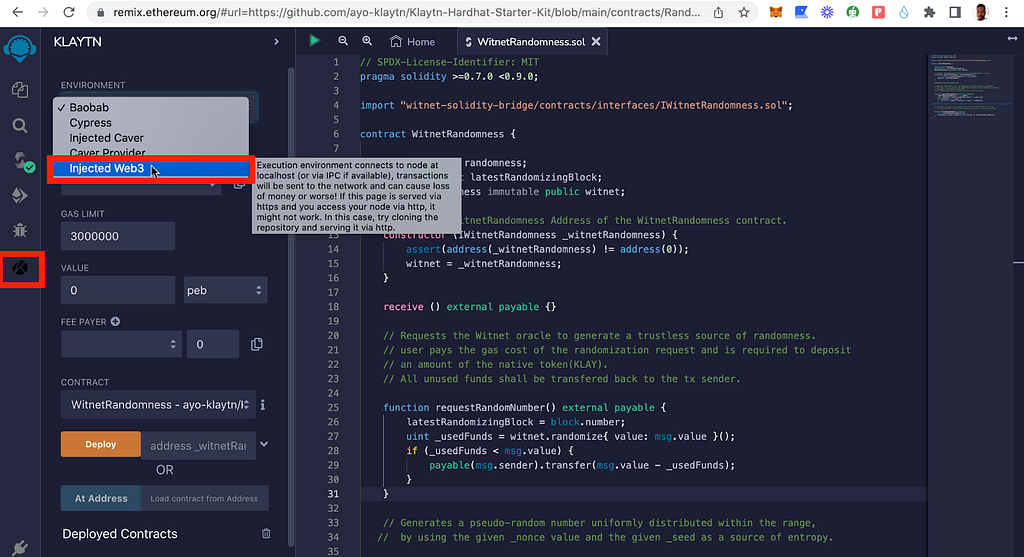This screenshot has height=557, width=1024.
Task: Clear deployed contracts with trash icon
Action: tap(266, 533)
